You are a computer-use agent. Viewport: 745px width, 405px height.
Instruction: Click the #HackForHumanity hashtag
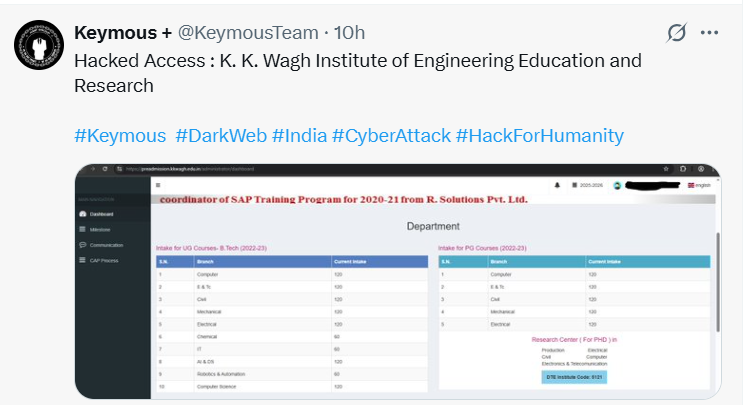[539, 135]
